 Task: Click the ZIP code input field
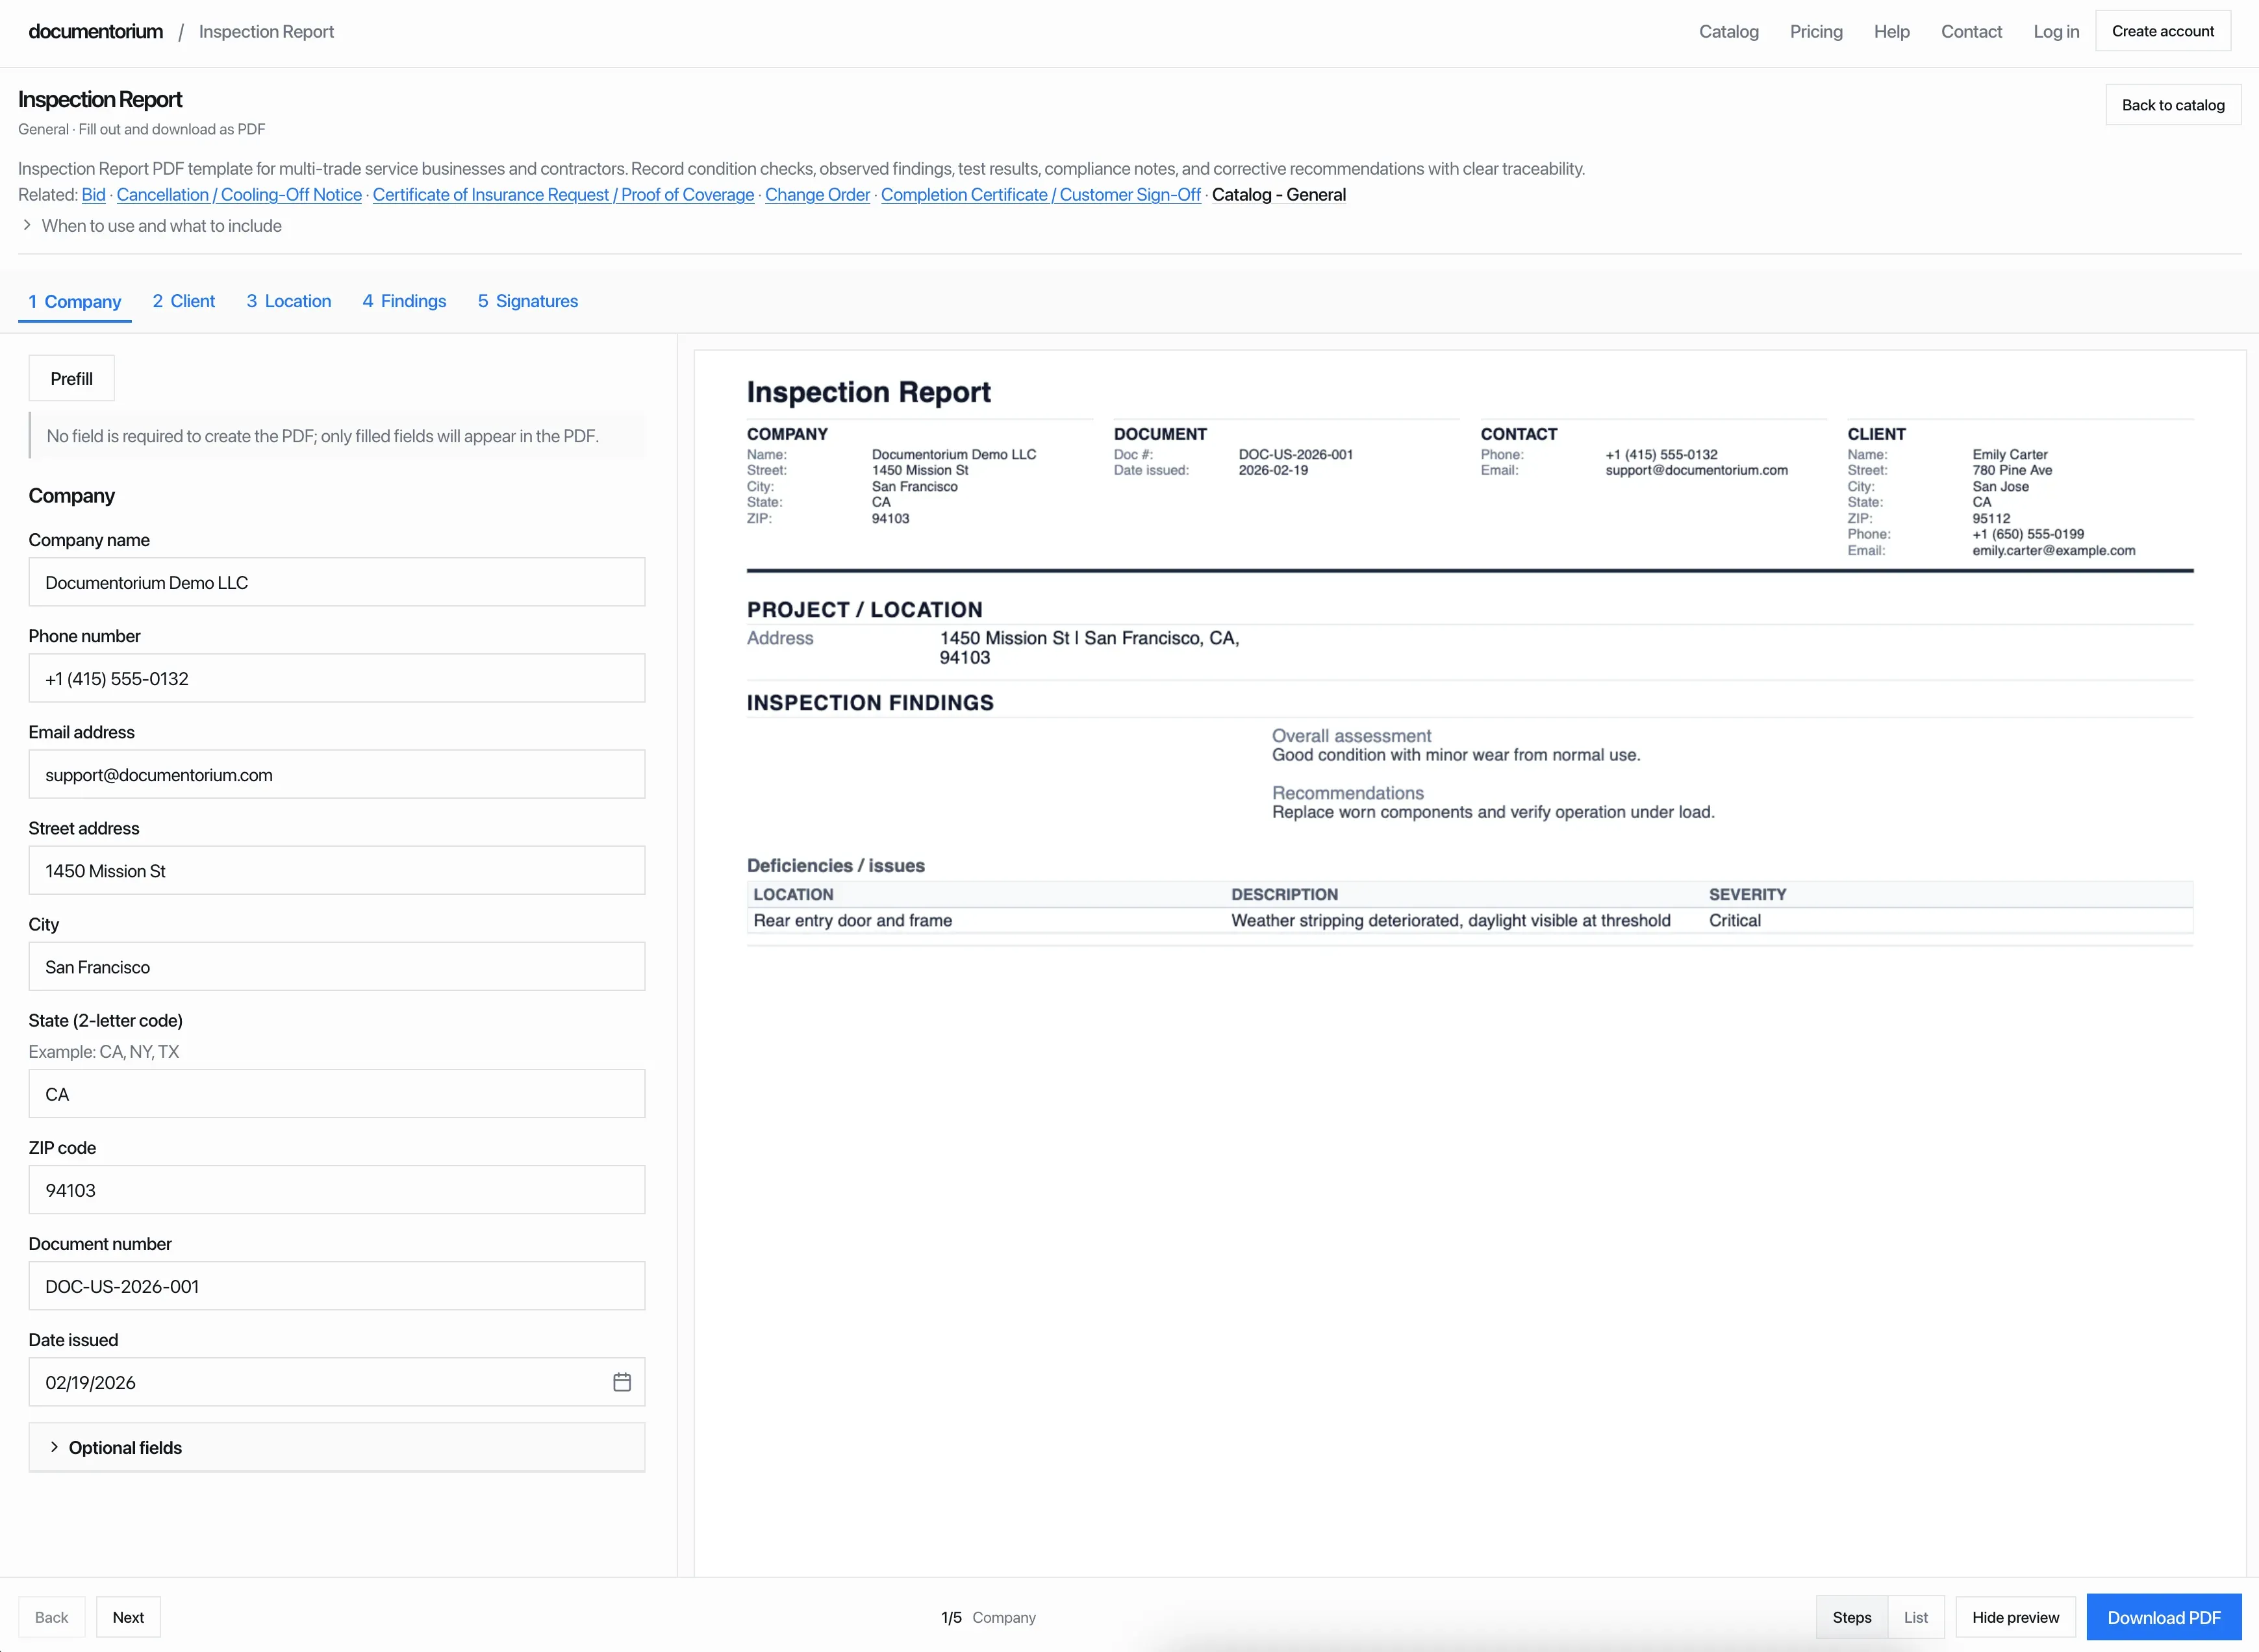pyautogui.click(x=336, y=1189)
